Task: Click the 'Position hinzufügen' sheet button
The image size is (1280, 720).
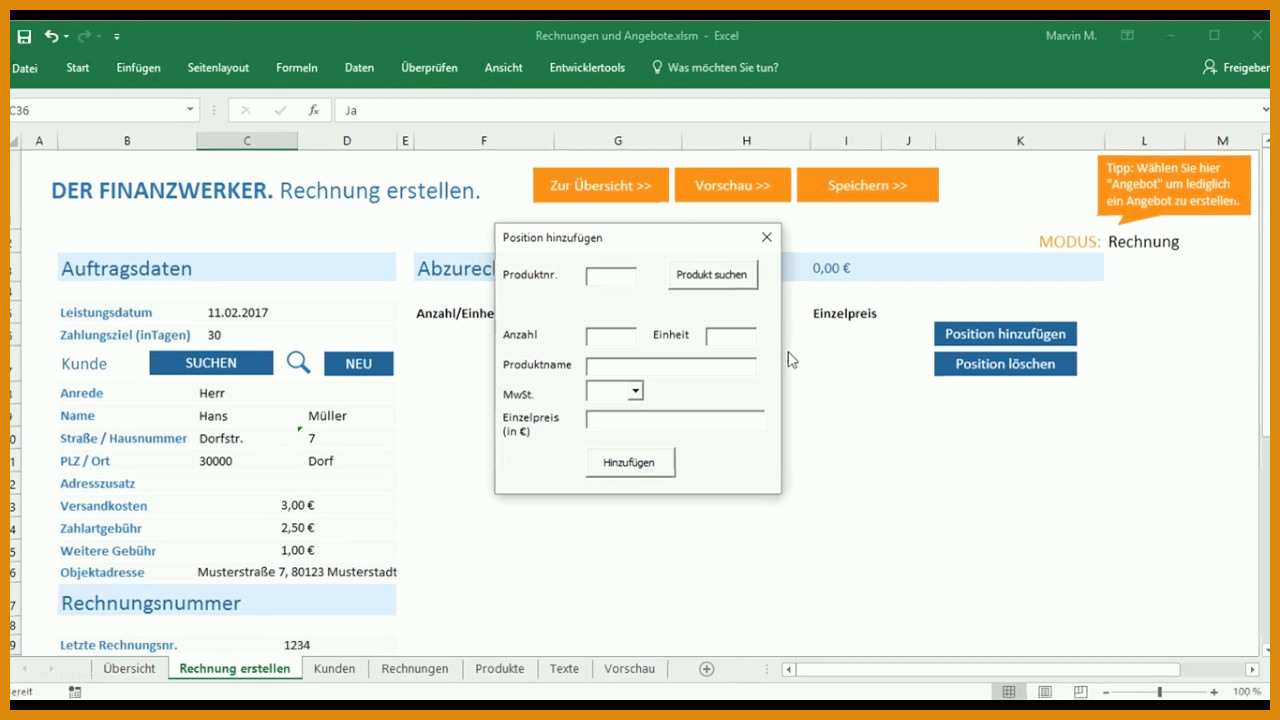Action: [x=1005, y=334]
